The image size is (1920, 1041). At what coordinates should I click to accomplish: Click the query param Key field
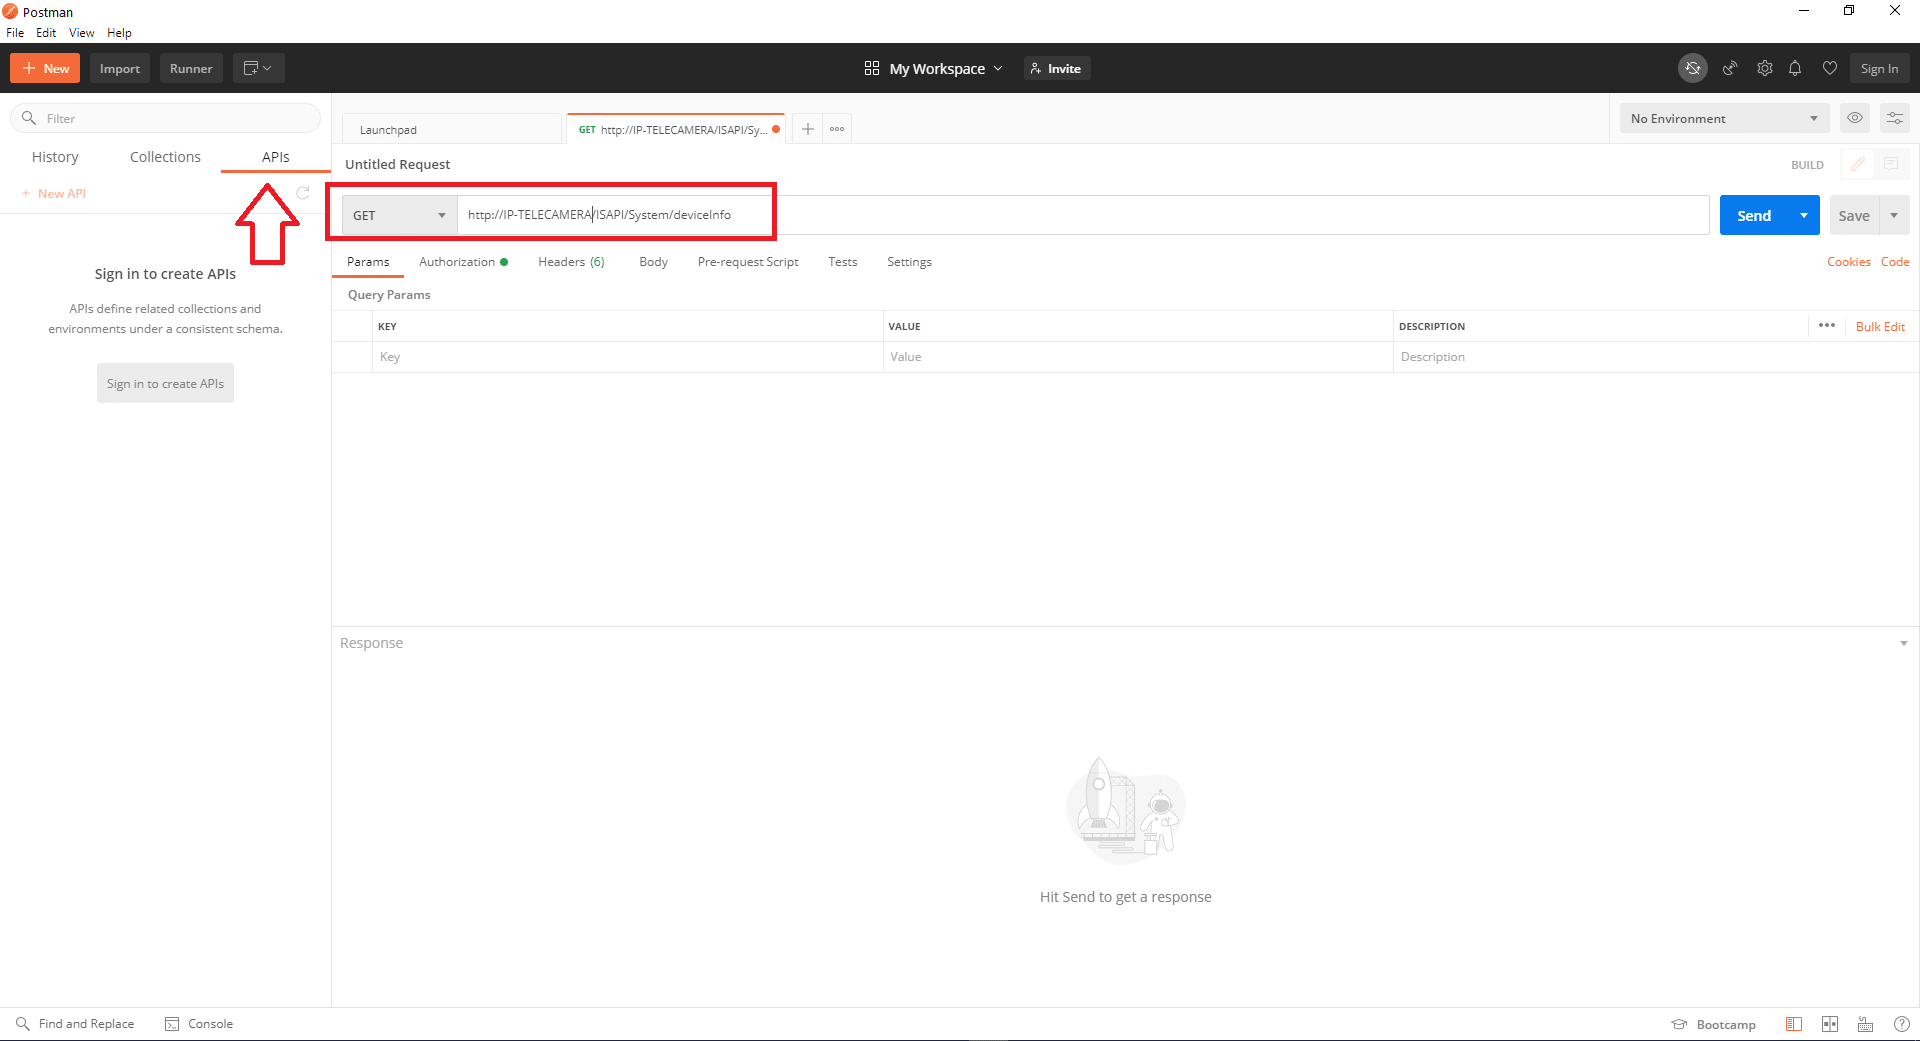[628, 357]
